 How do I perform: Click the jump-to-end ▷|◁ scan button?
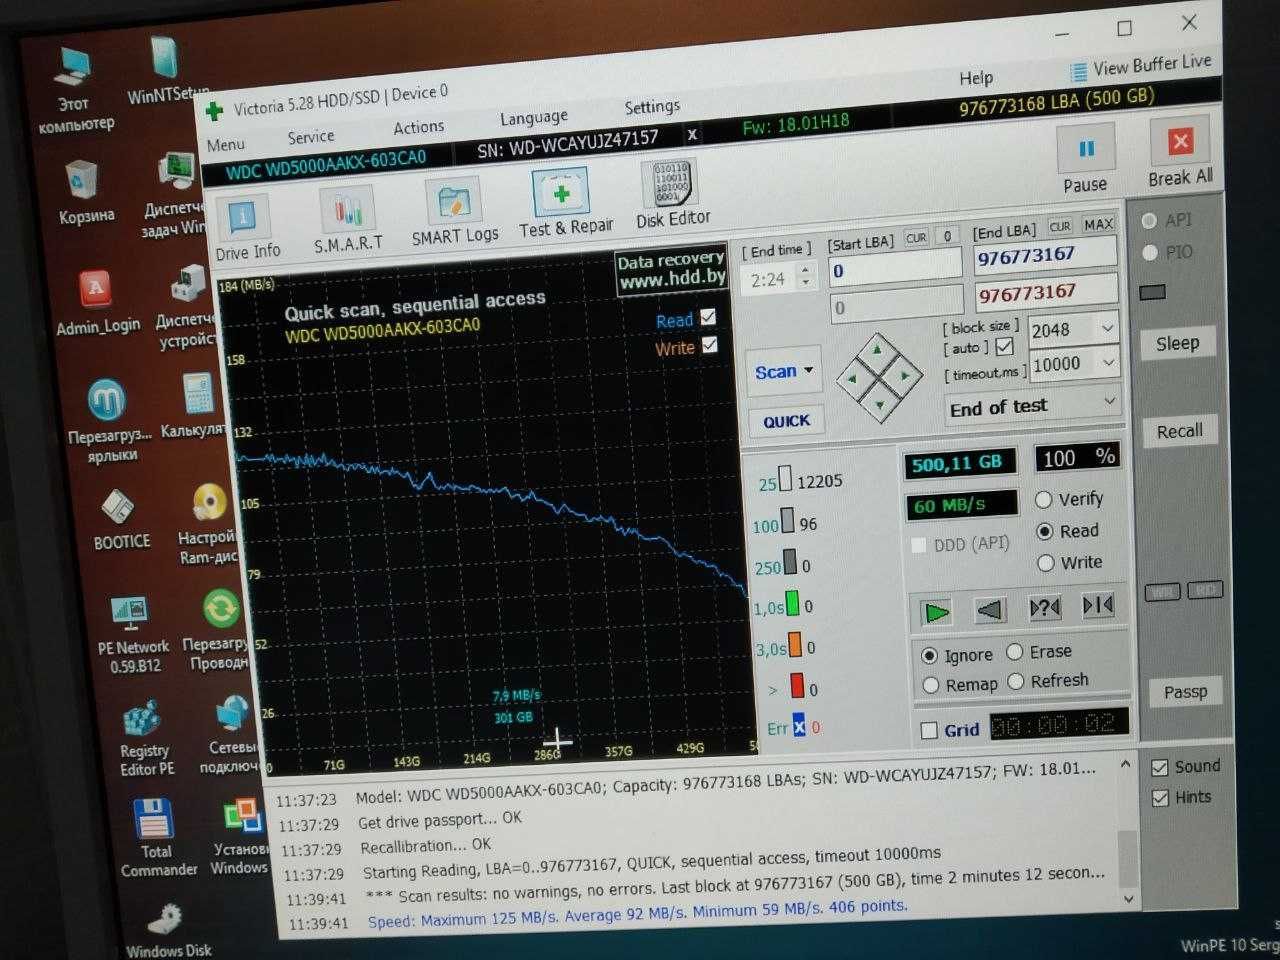(x=1097, y=606)
